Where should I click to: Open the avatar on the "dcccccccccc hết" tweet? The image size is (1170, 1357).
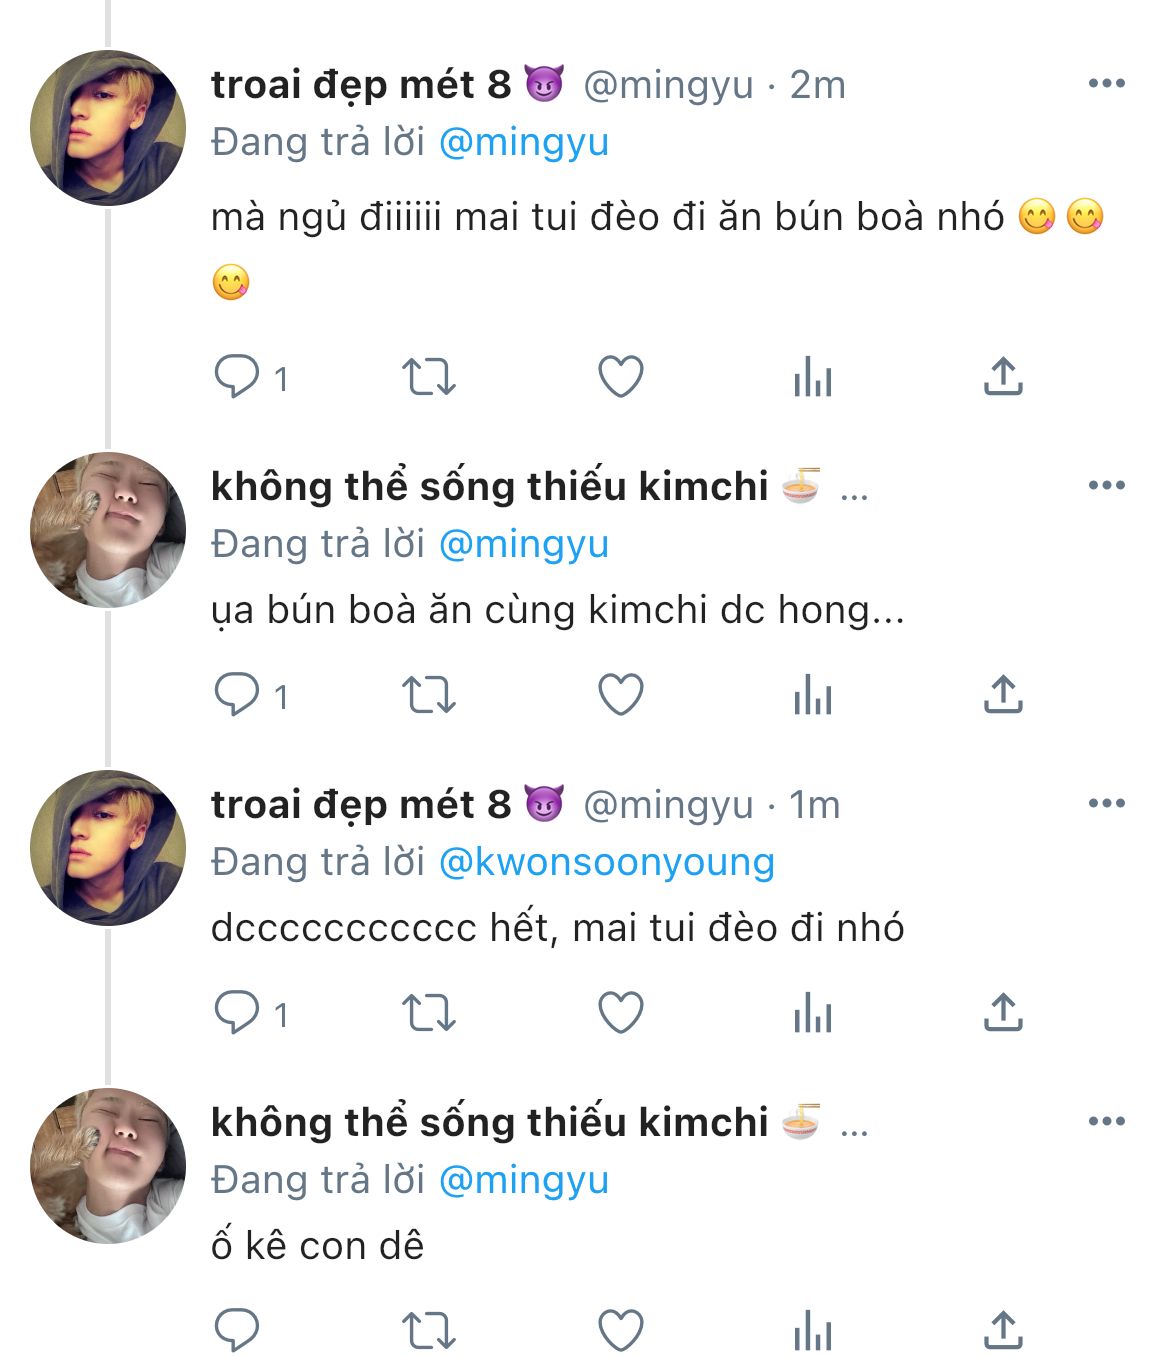108,848
